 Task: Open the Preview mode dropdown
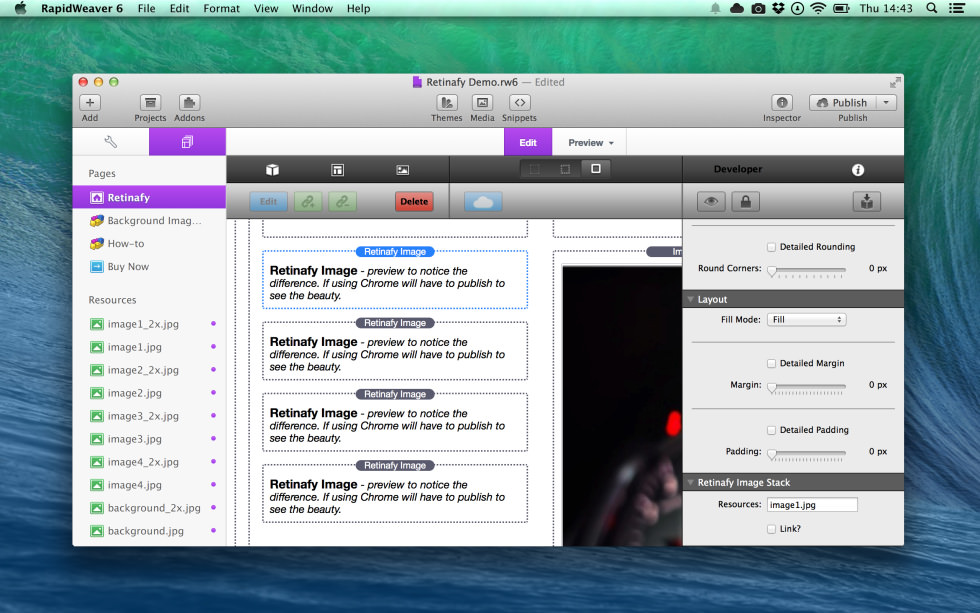click(x=590, y=142)
